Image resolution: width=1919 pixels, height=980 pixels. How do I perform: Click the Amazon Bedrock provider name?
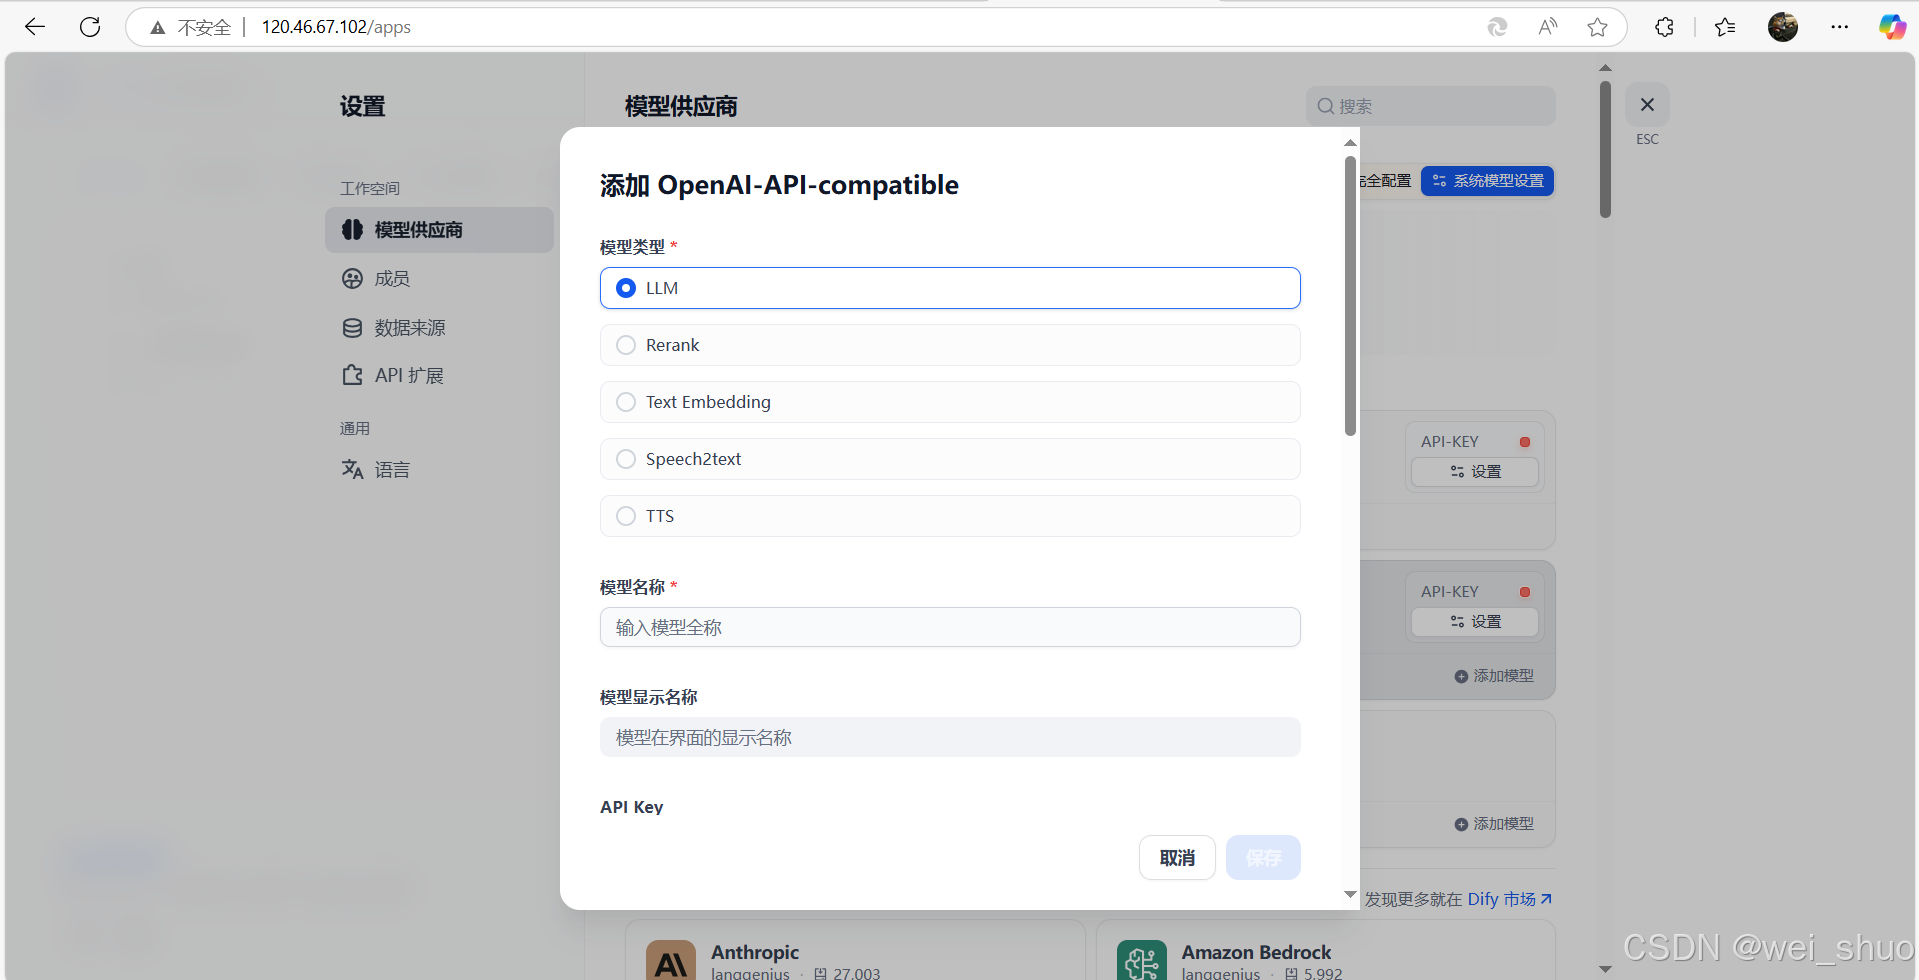pyautogui.click(x=1256, y=952)
